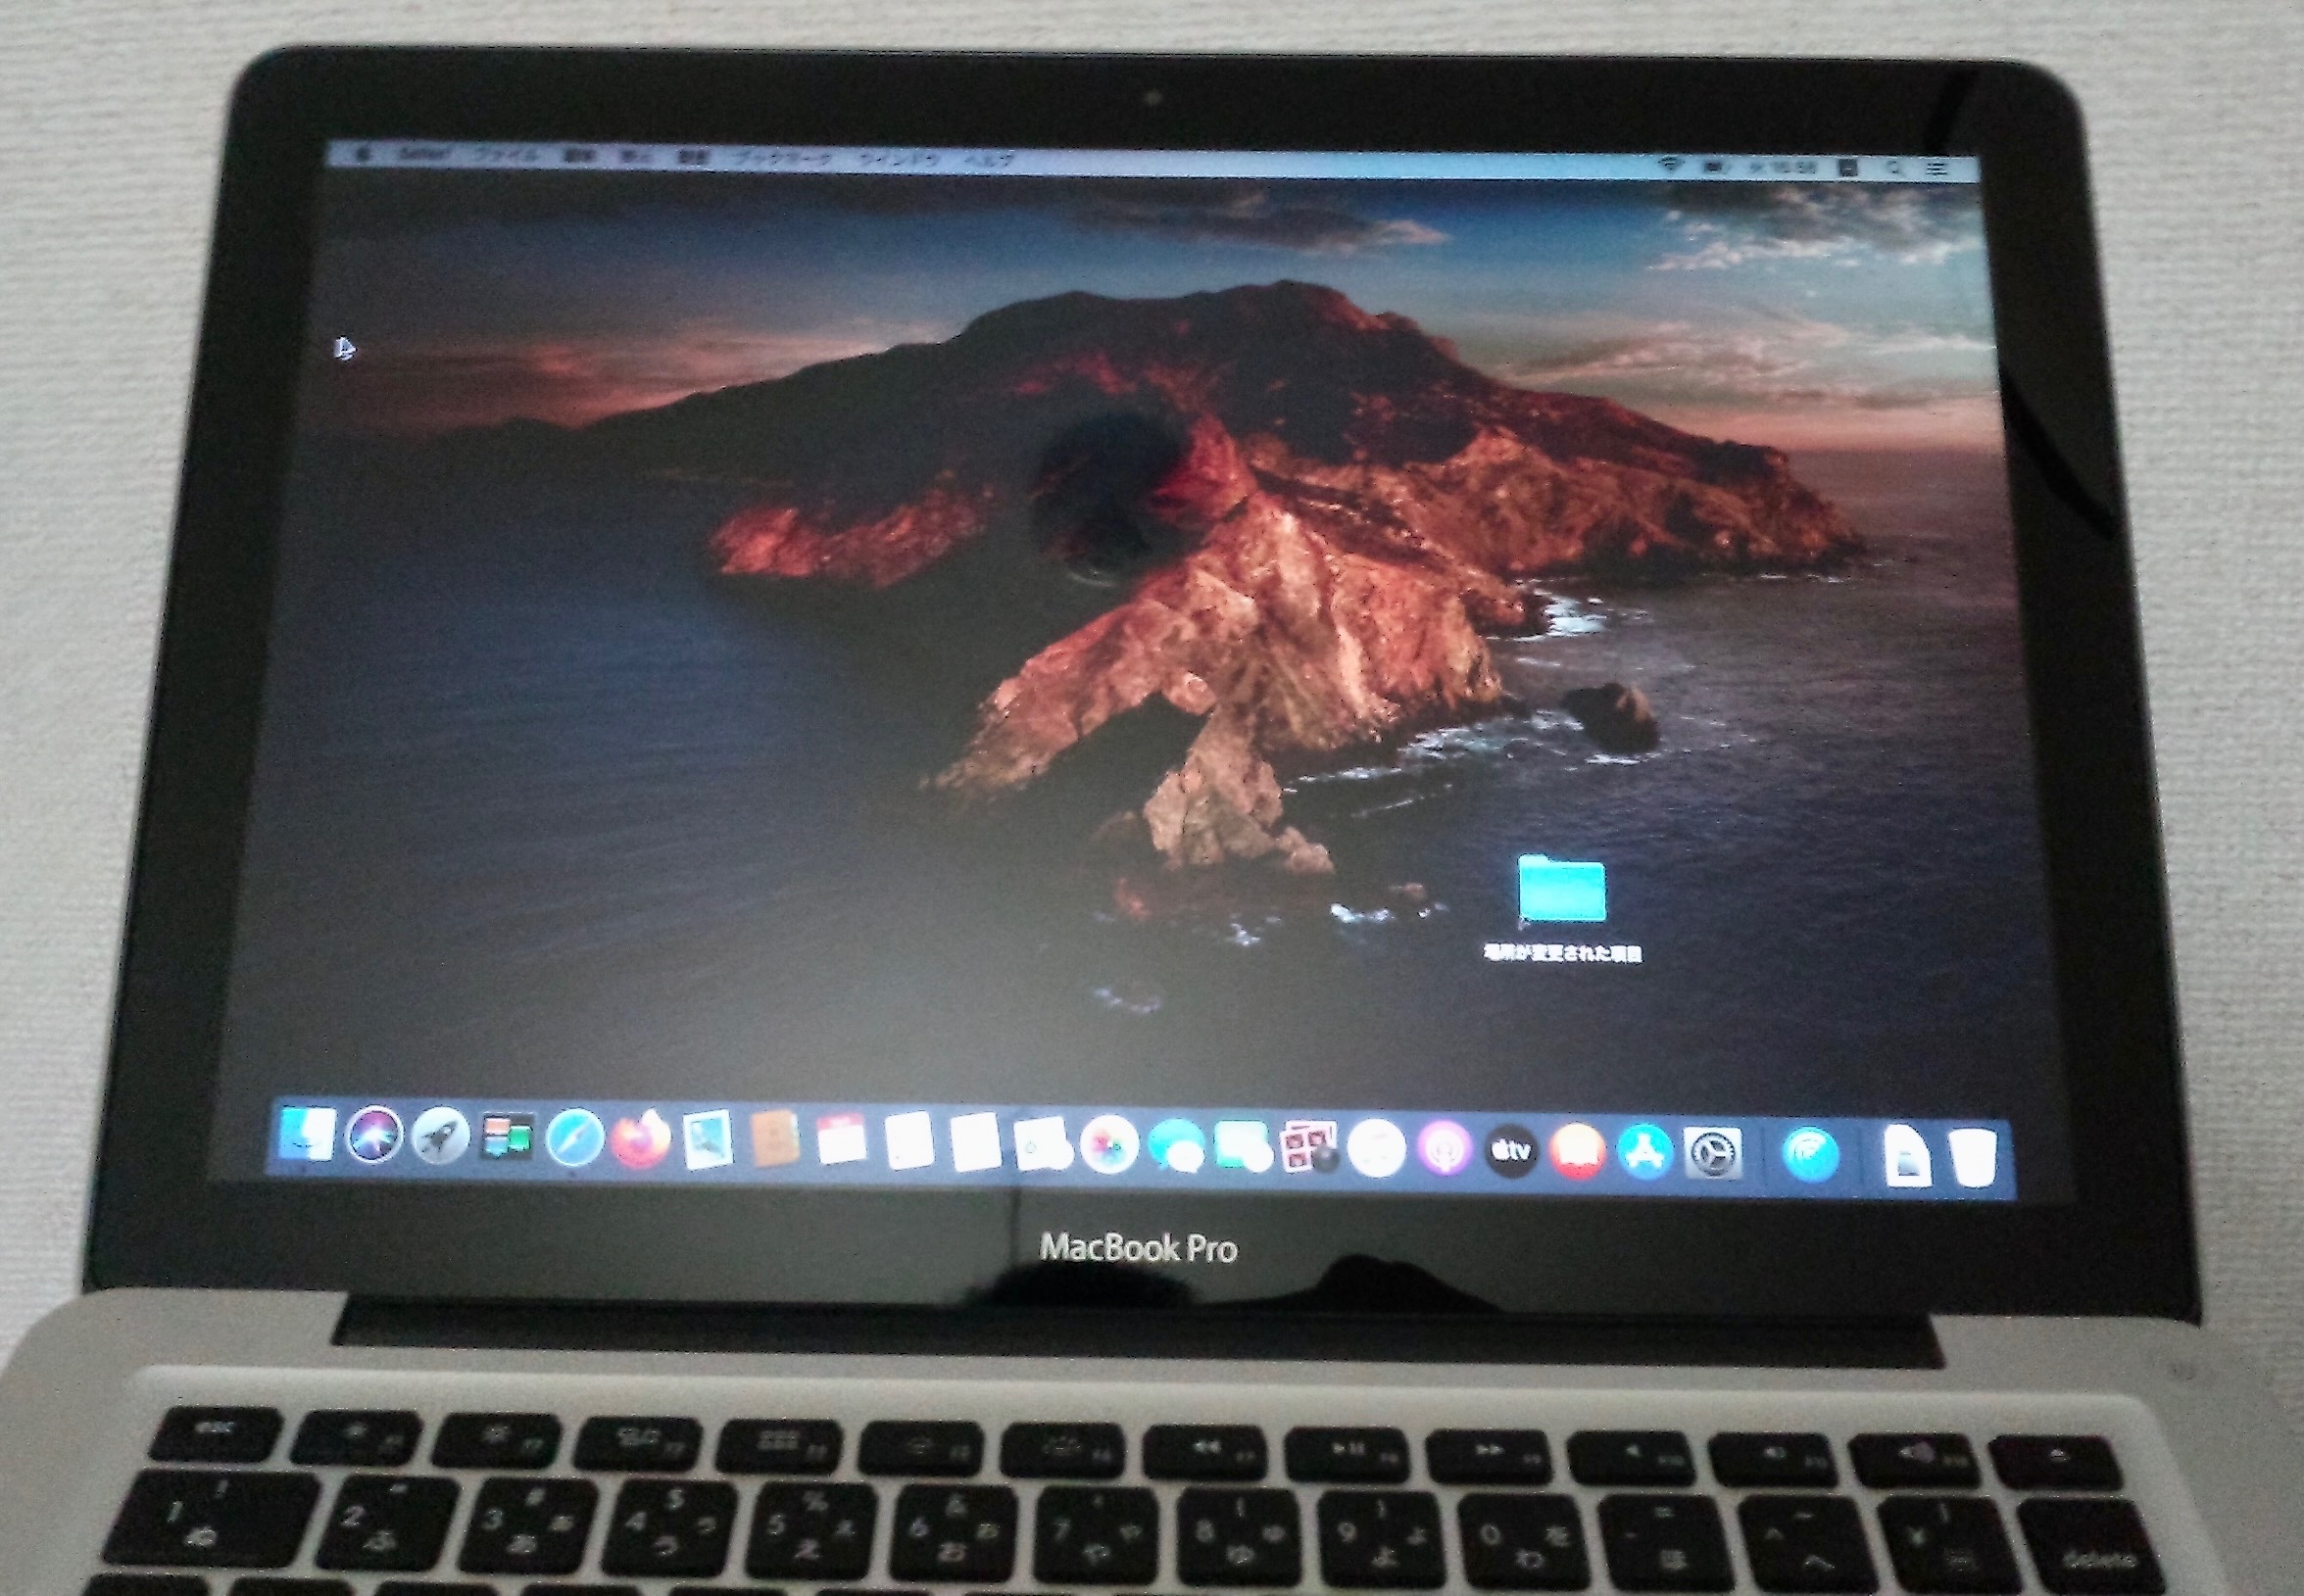Open System Preferences gear icon
2304x1596 pixels.
coord(1712,1155)
